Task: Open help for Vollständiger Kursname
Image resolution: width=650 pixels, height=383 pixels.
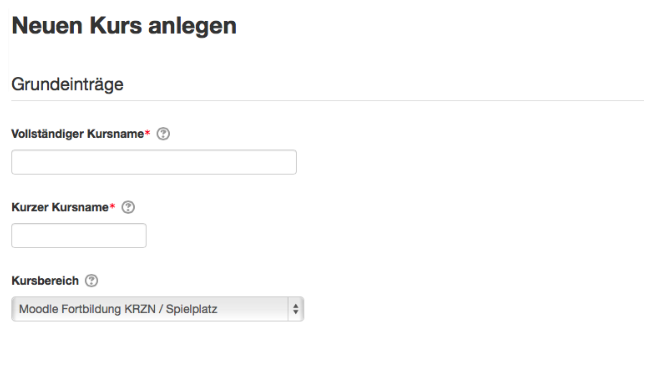Action: (x=163, y=134)
